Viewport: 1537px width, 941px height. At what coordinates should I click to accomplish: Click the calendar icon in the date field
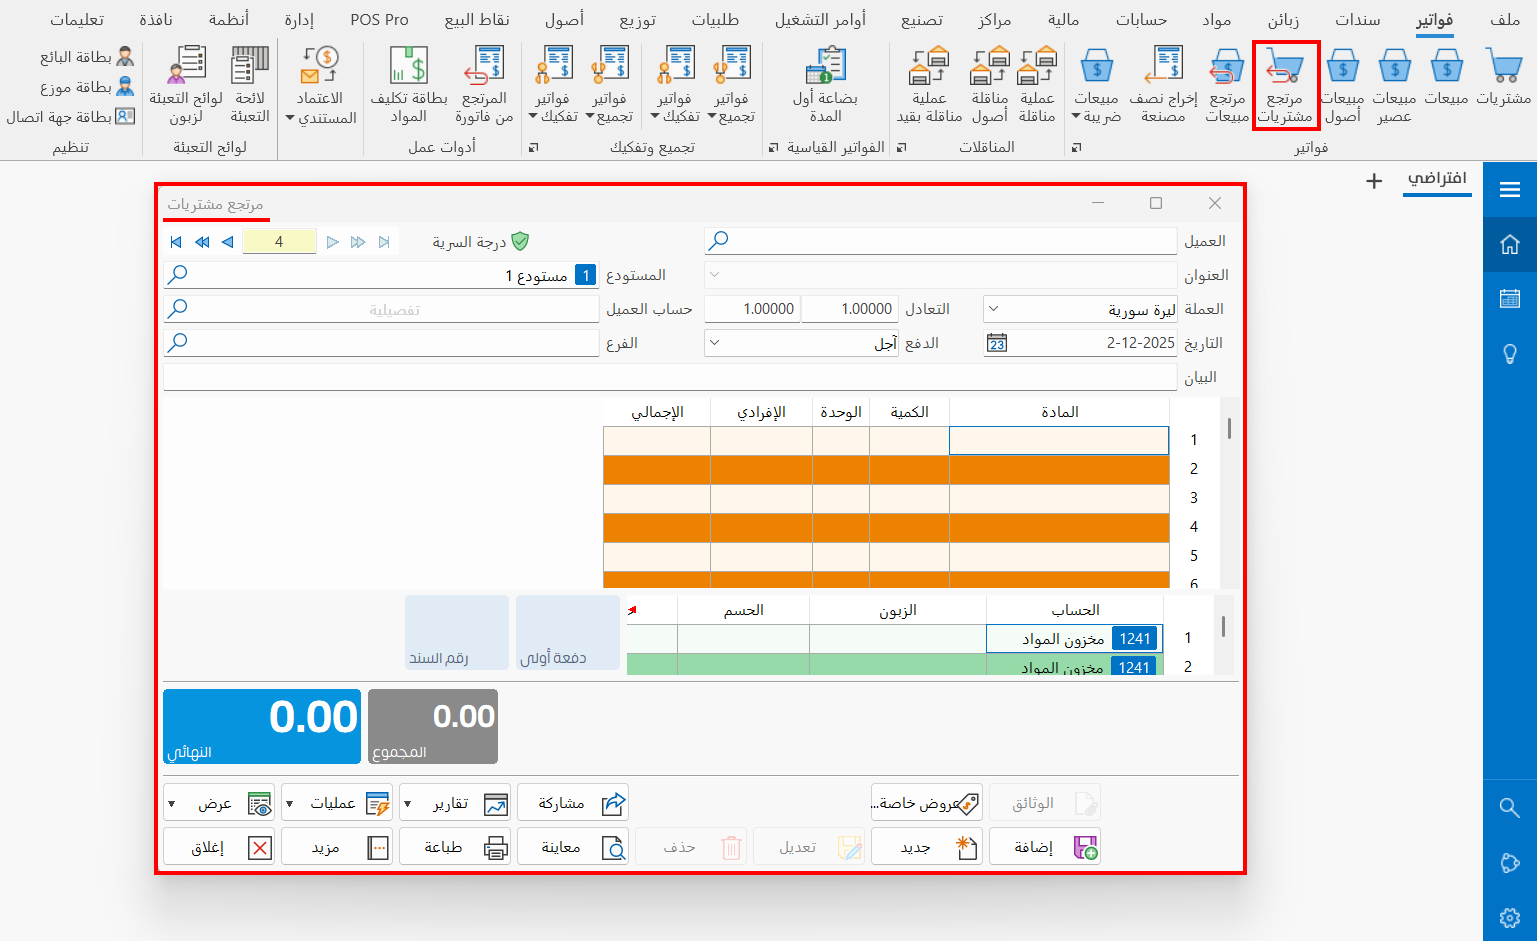[997, 343]
